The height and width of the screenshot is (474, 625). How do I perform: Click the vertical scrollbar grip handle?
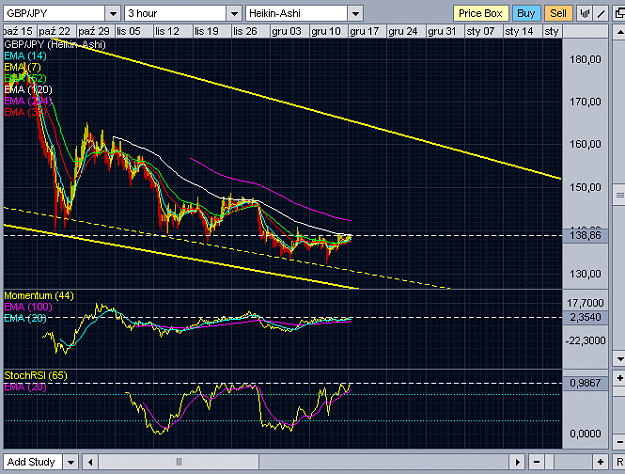tap(619, 195)
